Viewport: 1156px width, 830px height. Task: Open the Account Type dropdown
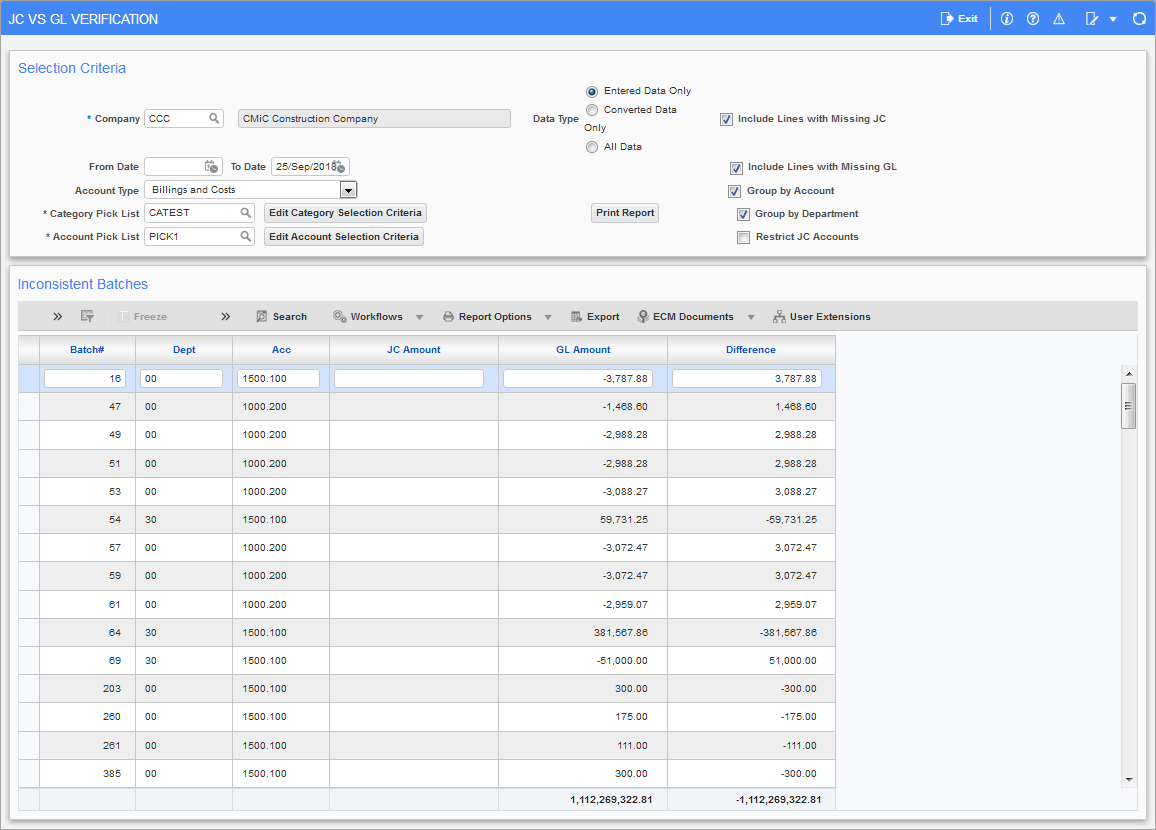[x=349, y=190]
